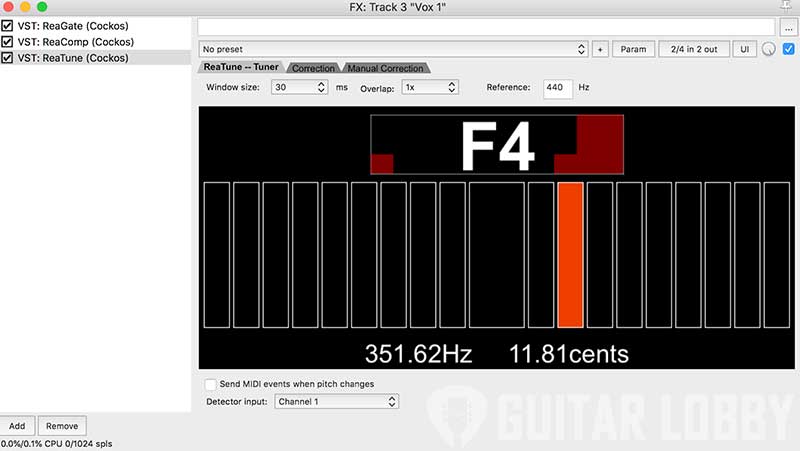The image size is (800, 451).
Task: Open the Detector input dropdown
Action: [336, 402]
